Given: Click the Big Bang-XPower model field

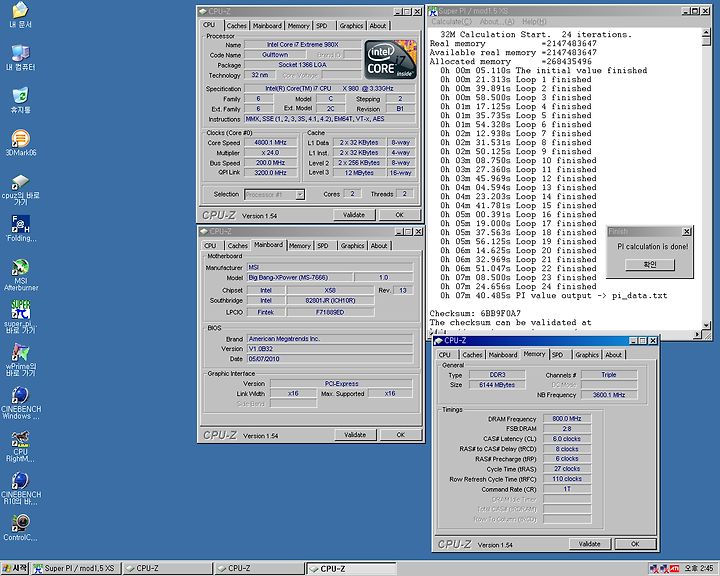Looking at the screenshot, I should point(300,277).
